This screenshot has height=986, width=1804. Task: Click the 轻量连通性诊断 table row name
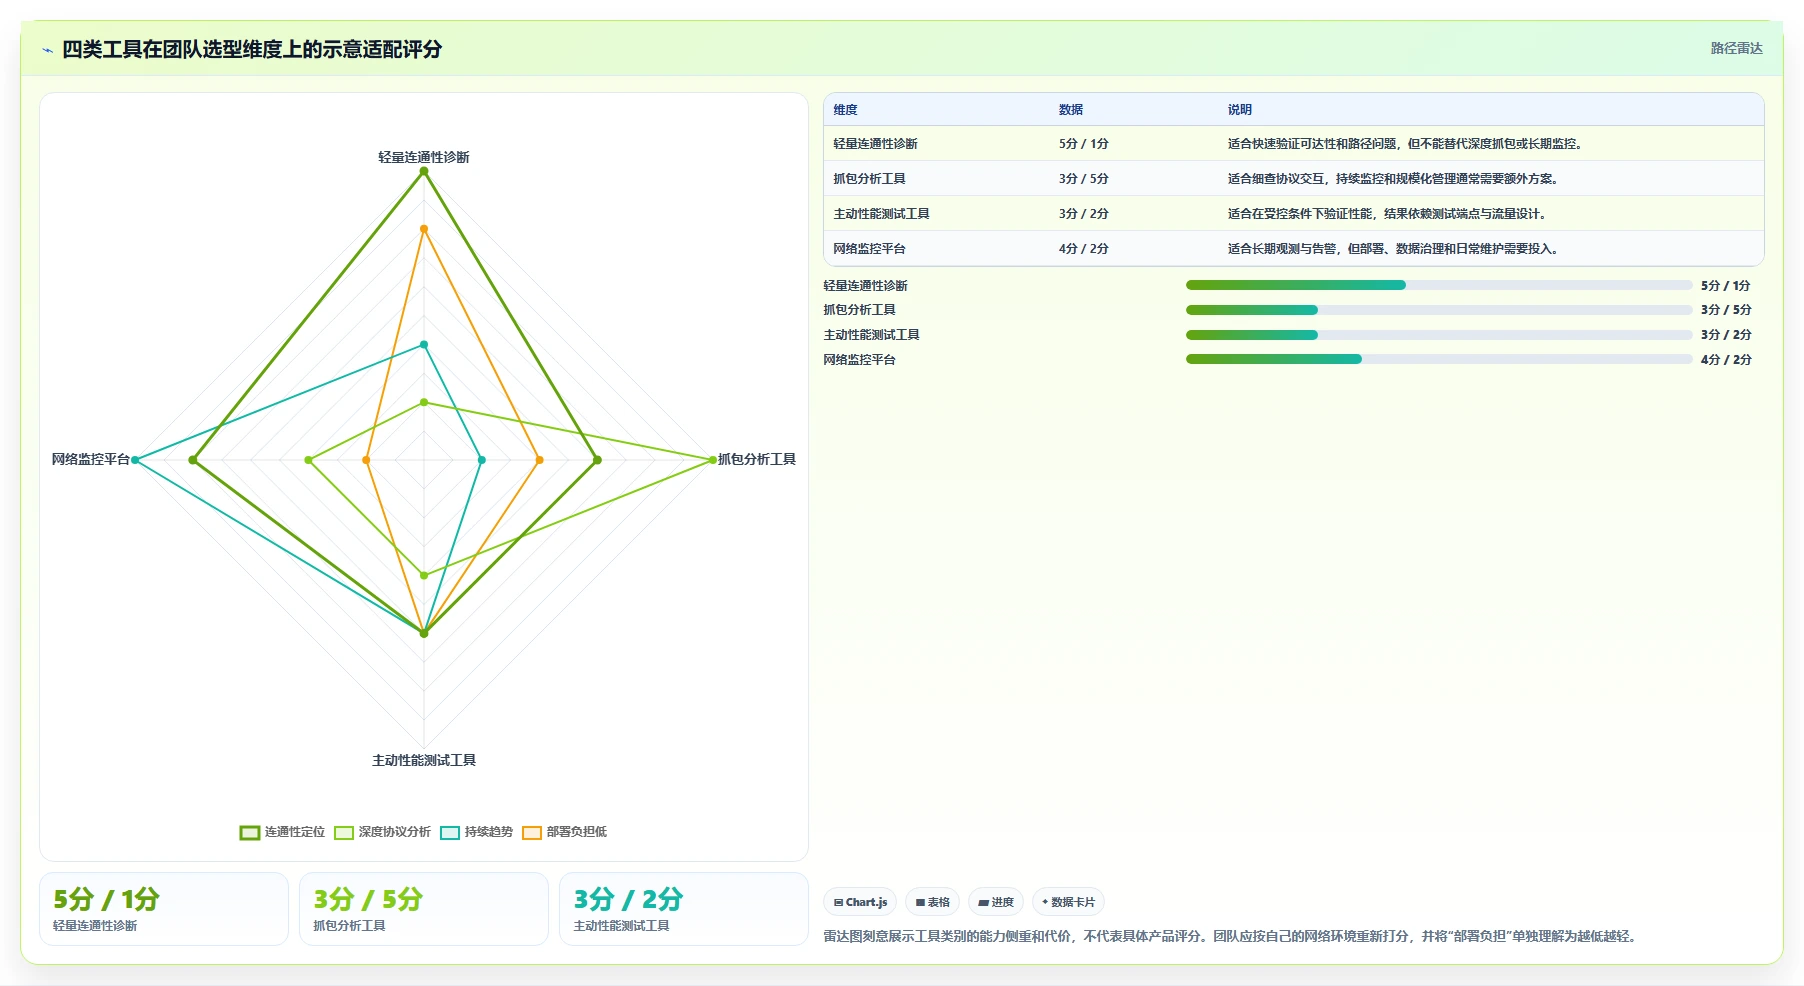point(875,144)
